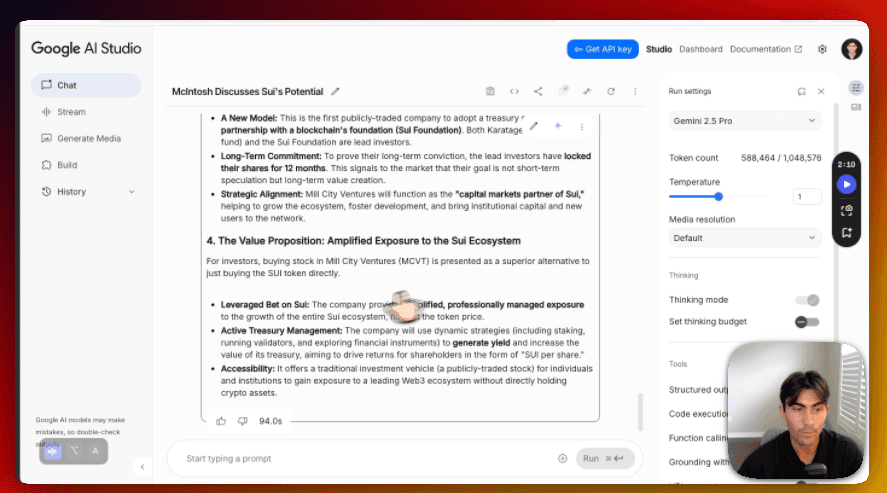Reset run settings with the reset icon
This screenshot has height=493, width=887.
pos(801,91)
